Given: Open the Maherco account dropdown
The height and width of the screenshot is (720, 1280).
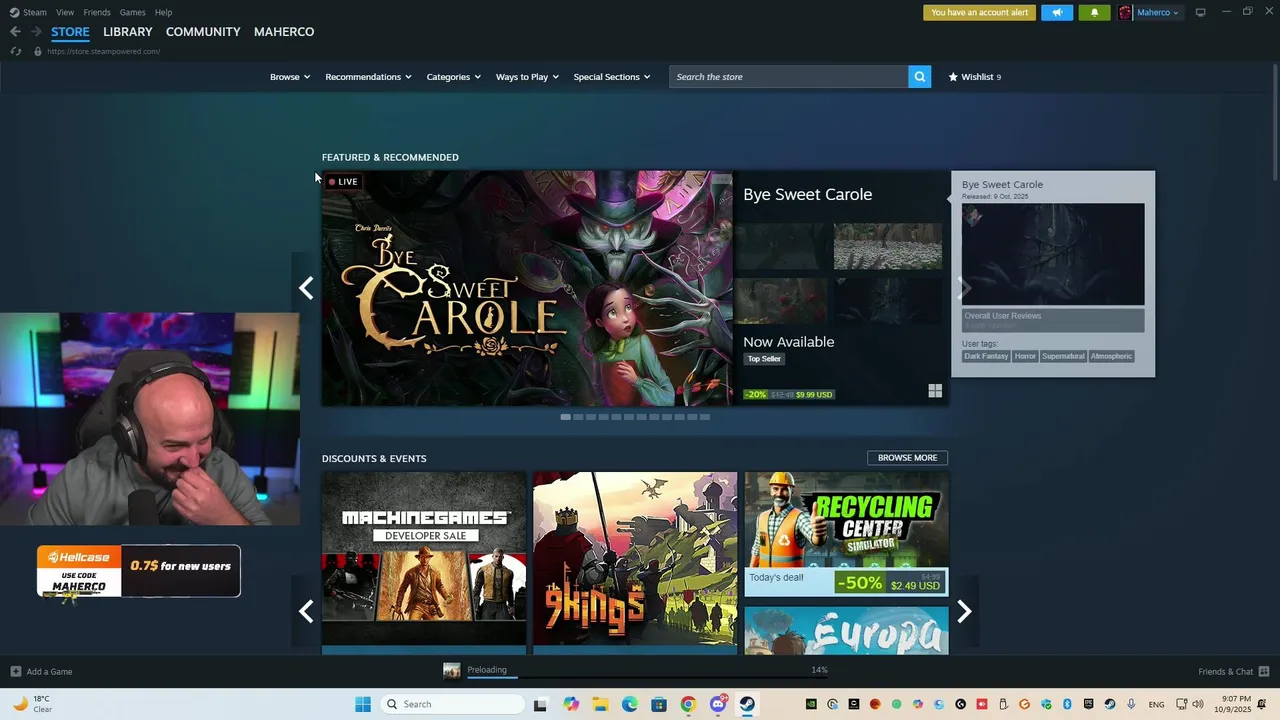Looking at the screenshot, I should click(x=1158, y=13).
